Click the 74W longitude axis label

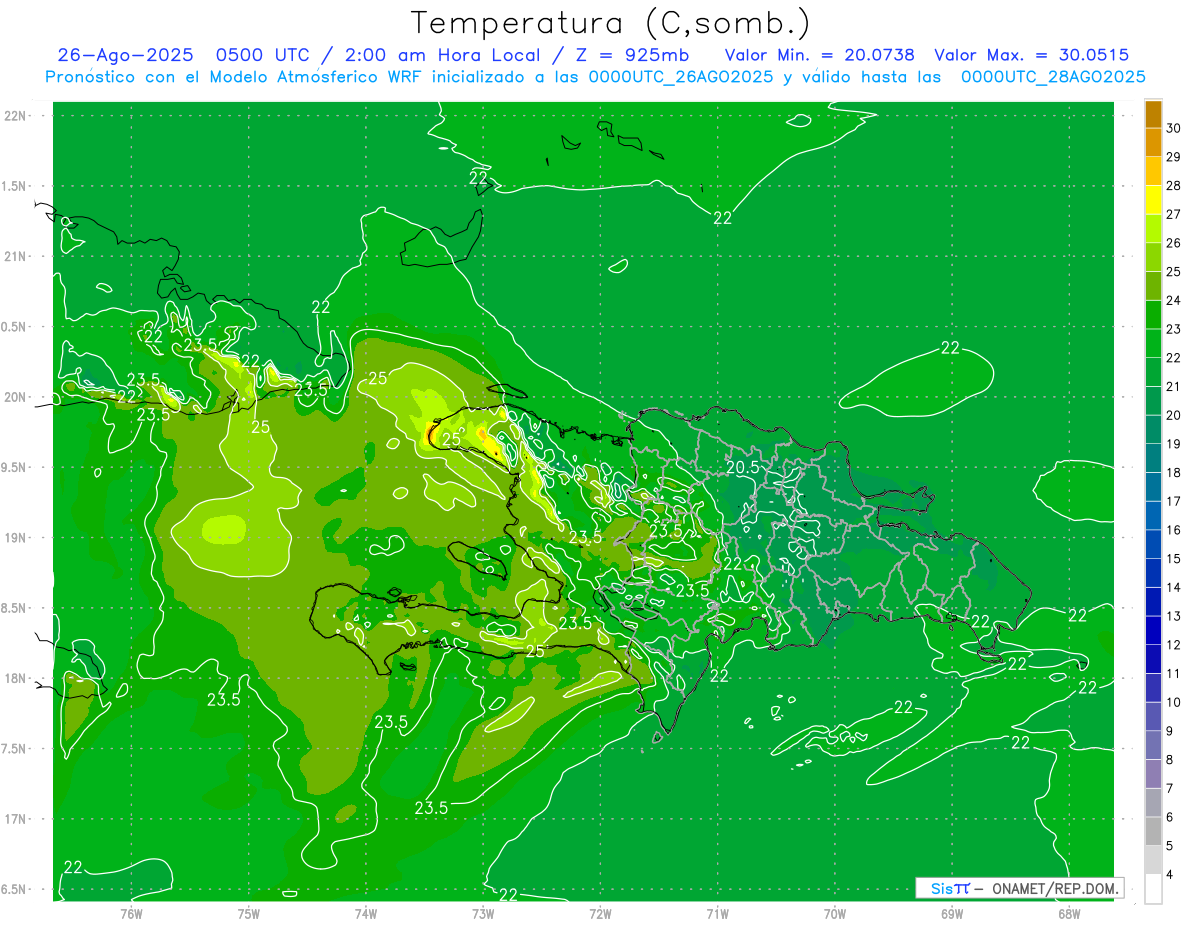point(366,913)
